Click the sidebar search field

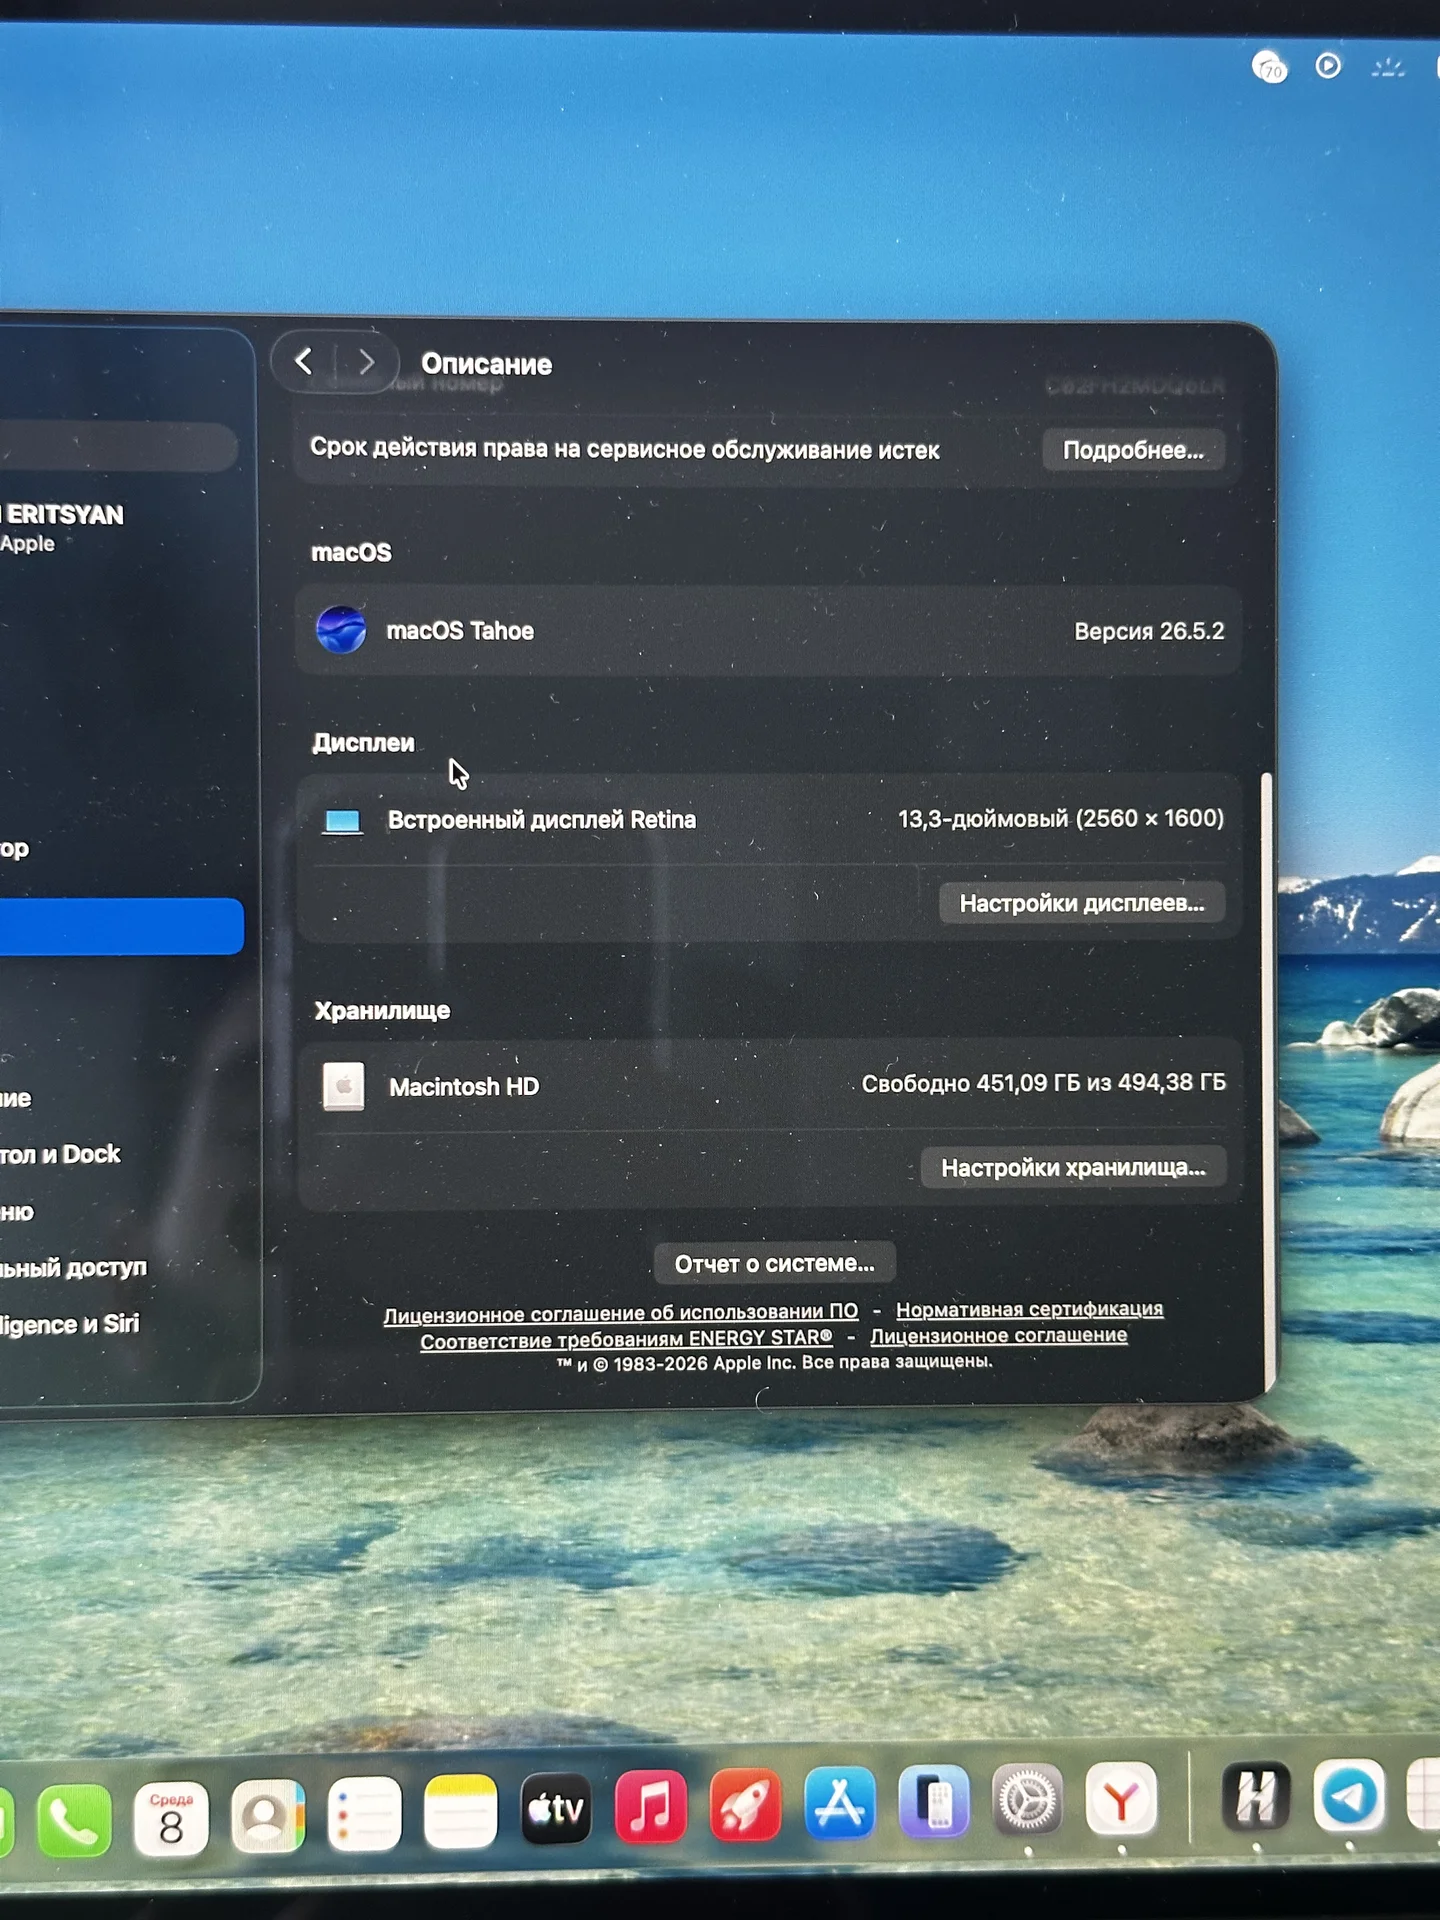pyautogui.click(x=118, y=446)
